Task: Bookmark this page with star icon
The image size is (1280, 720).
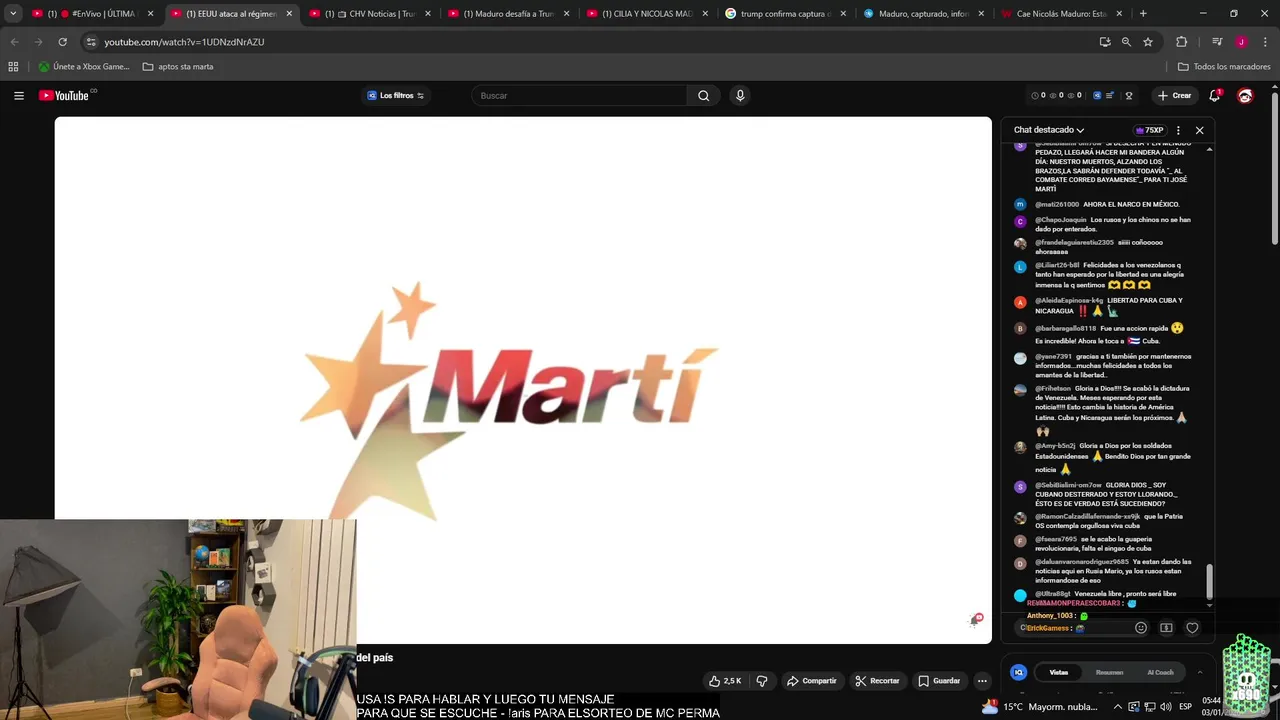Action: tap(1148, 42)
